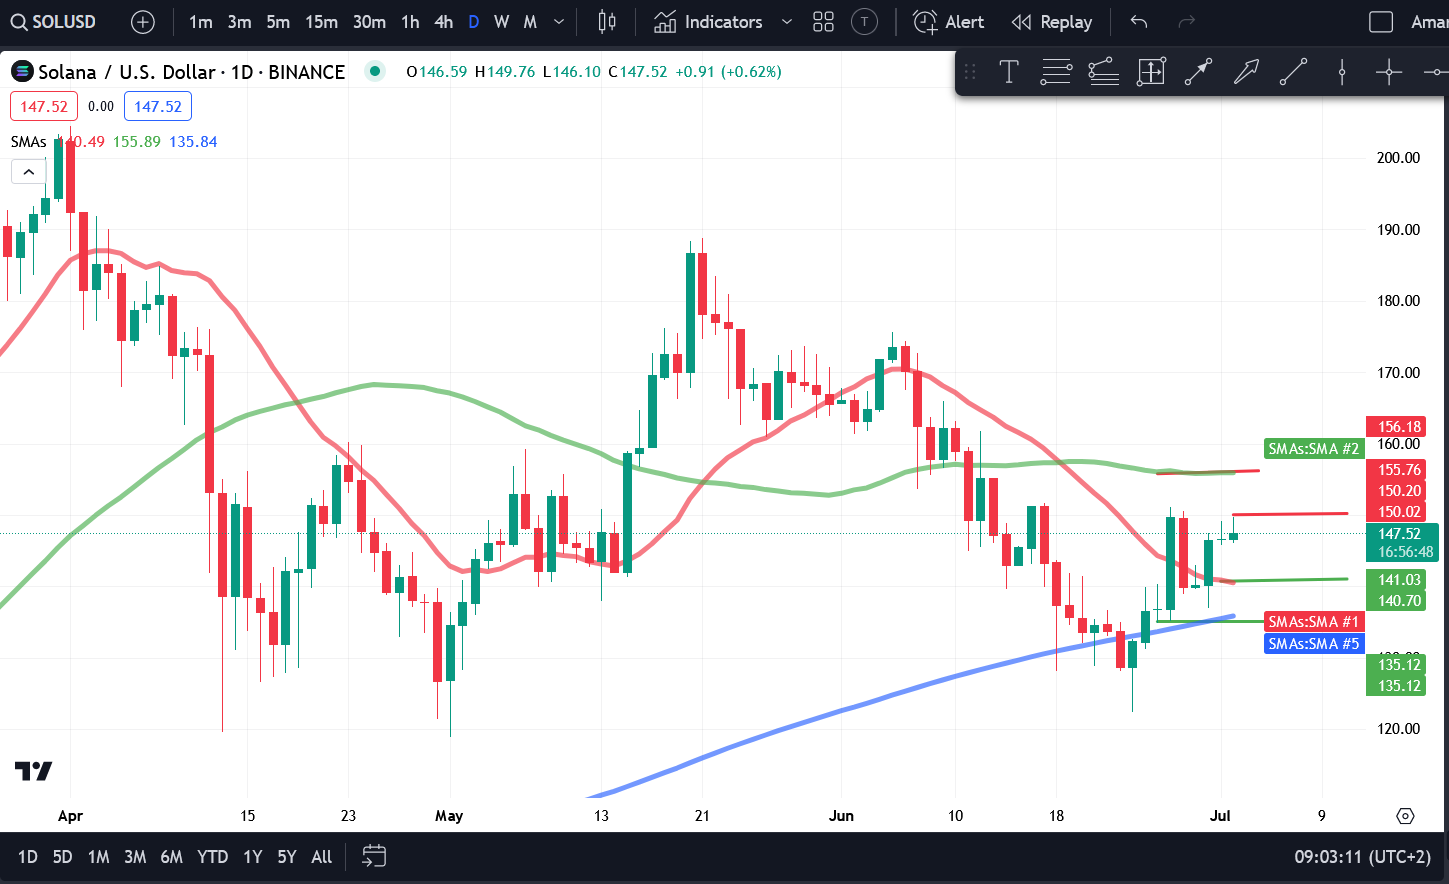Click the TradingView logo on the chart
The height and width of the screenshot is (884, 1449).
(x=34, y=771)
